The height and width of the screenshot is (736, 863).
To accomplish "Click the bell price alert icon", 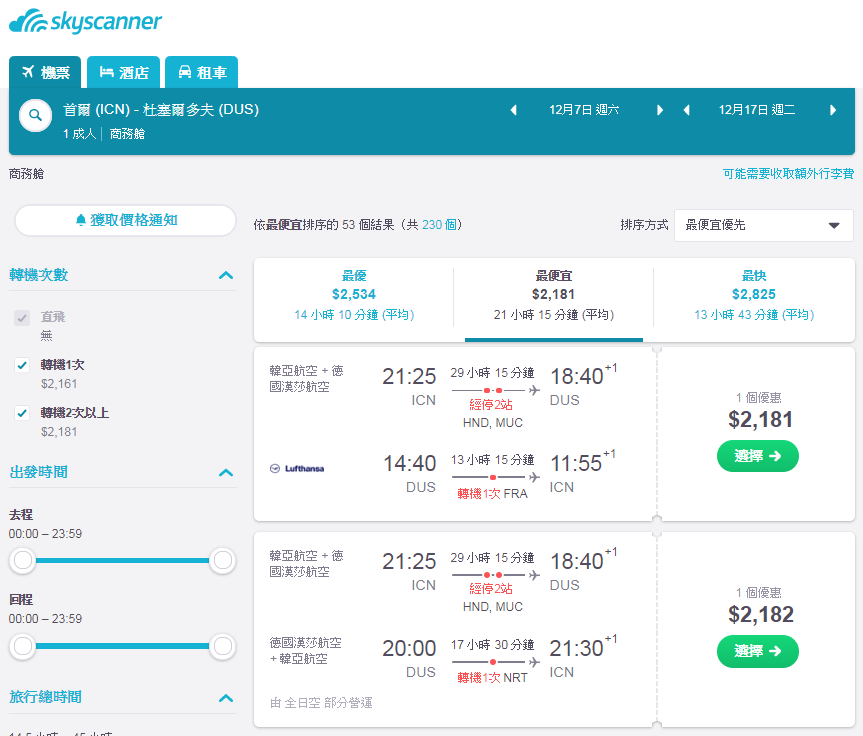I will (x=81, y=220).
